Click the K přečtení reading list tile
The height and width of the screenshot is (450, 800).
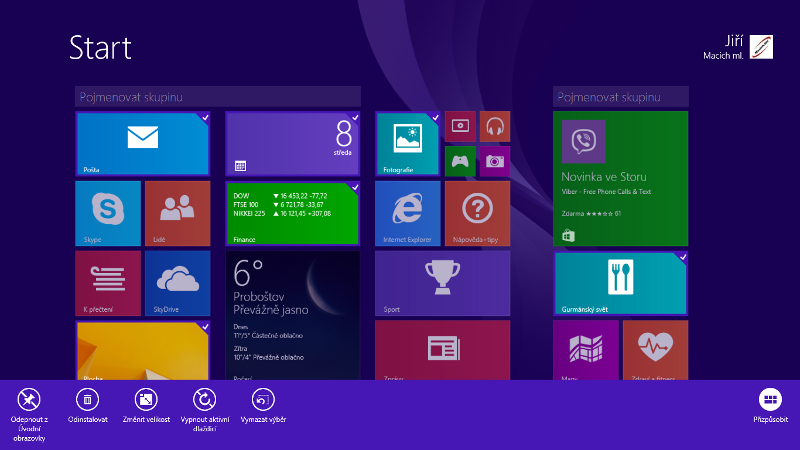[108, 282]
